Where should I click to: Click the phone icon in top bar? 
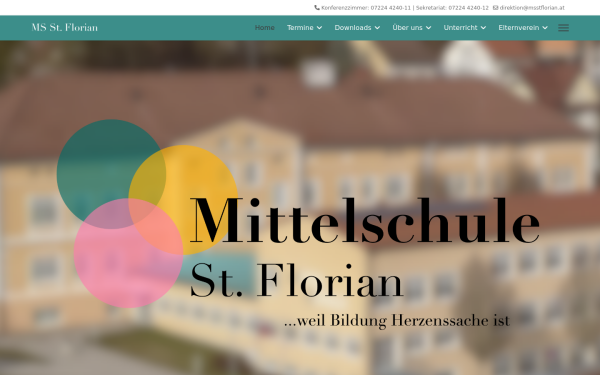[317, 7]
